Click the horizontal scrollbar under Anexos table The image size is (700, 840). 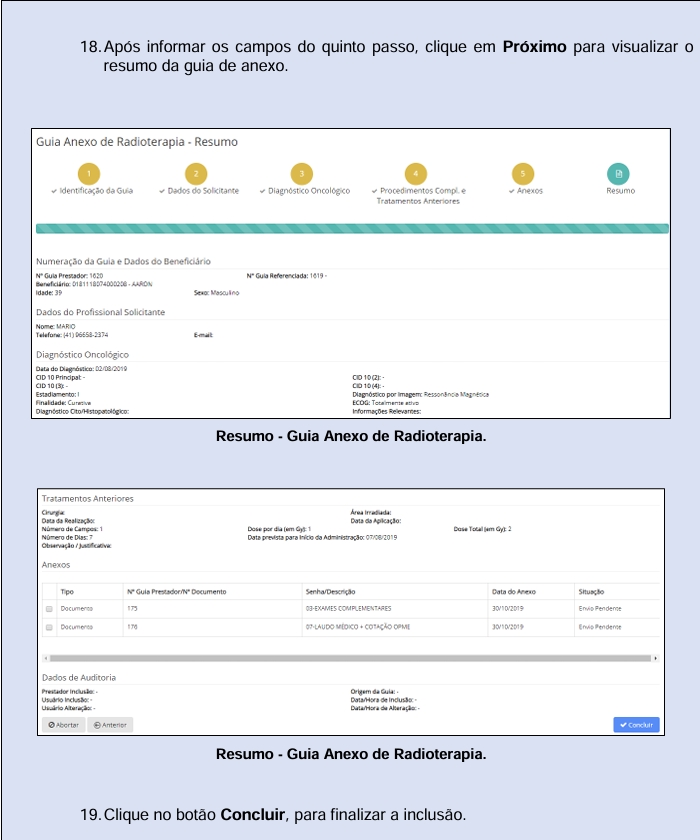pyautogui.click(x=350, y=658)
